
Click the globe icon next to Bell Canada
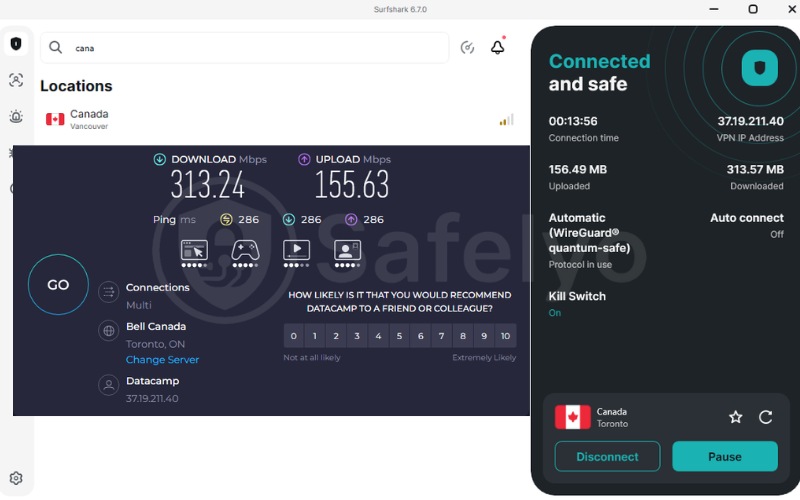tap(109, 331)
